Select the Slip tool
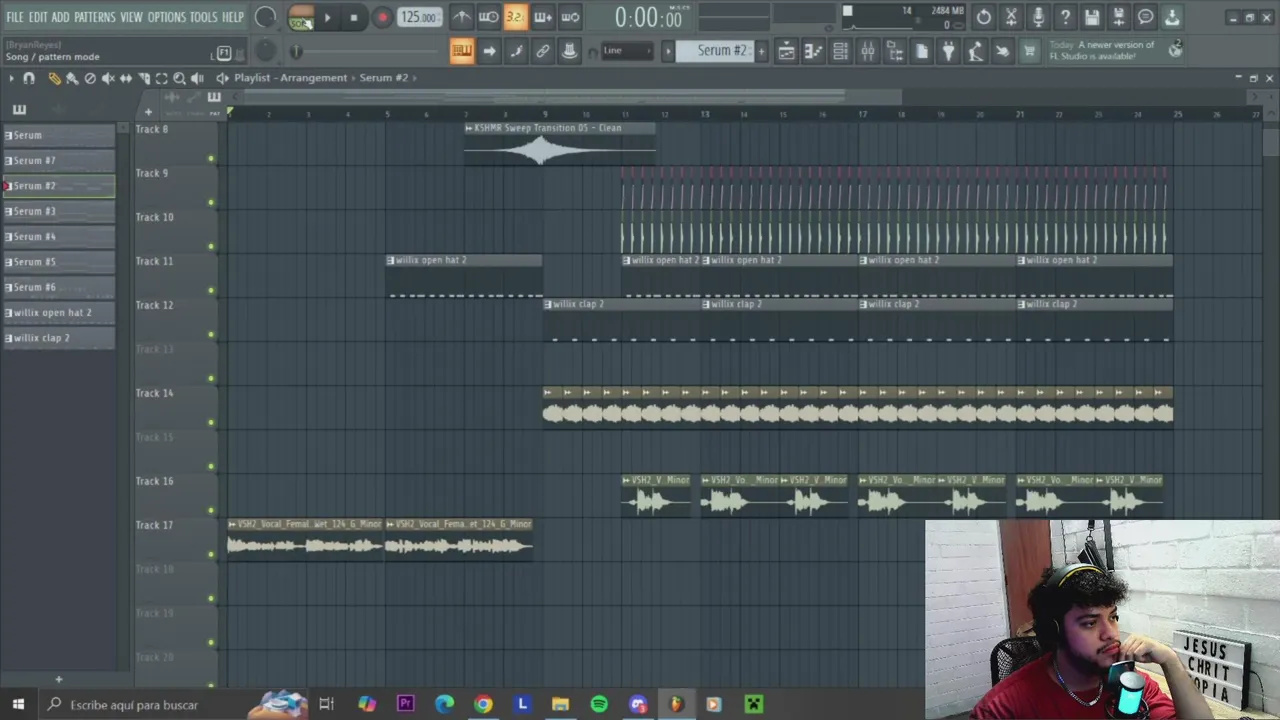This screenshot has height=720, width=1280. 126,78
